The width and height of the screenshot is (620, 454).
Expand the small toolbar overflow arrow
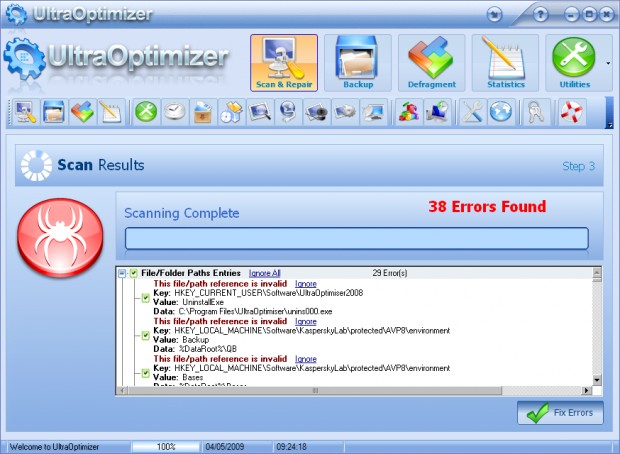coord(609,125)
